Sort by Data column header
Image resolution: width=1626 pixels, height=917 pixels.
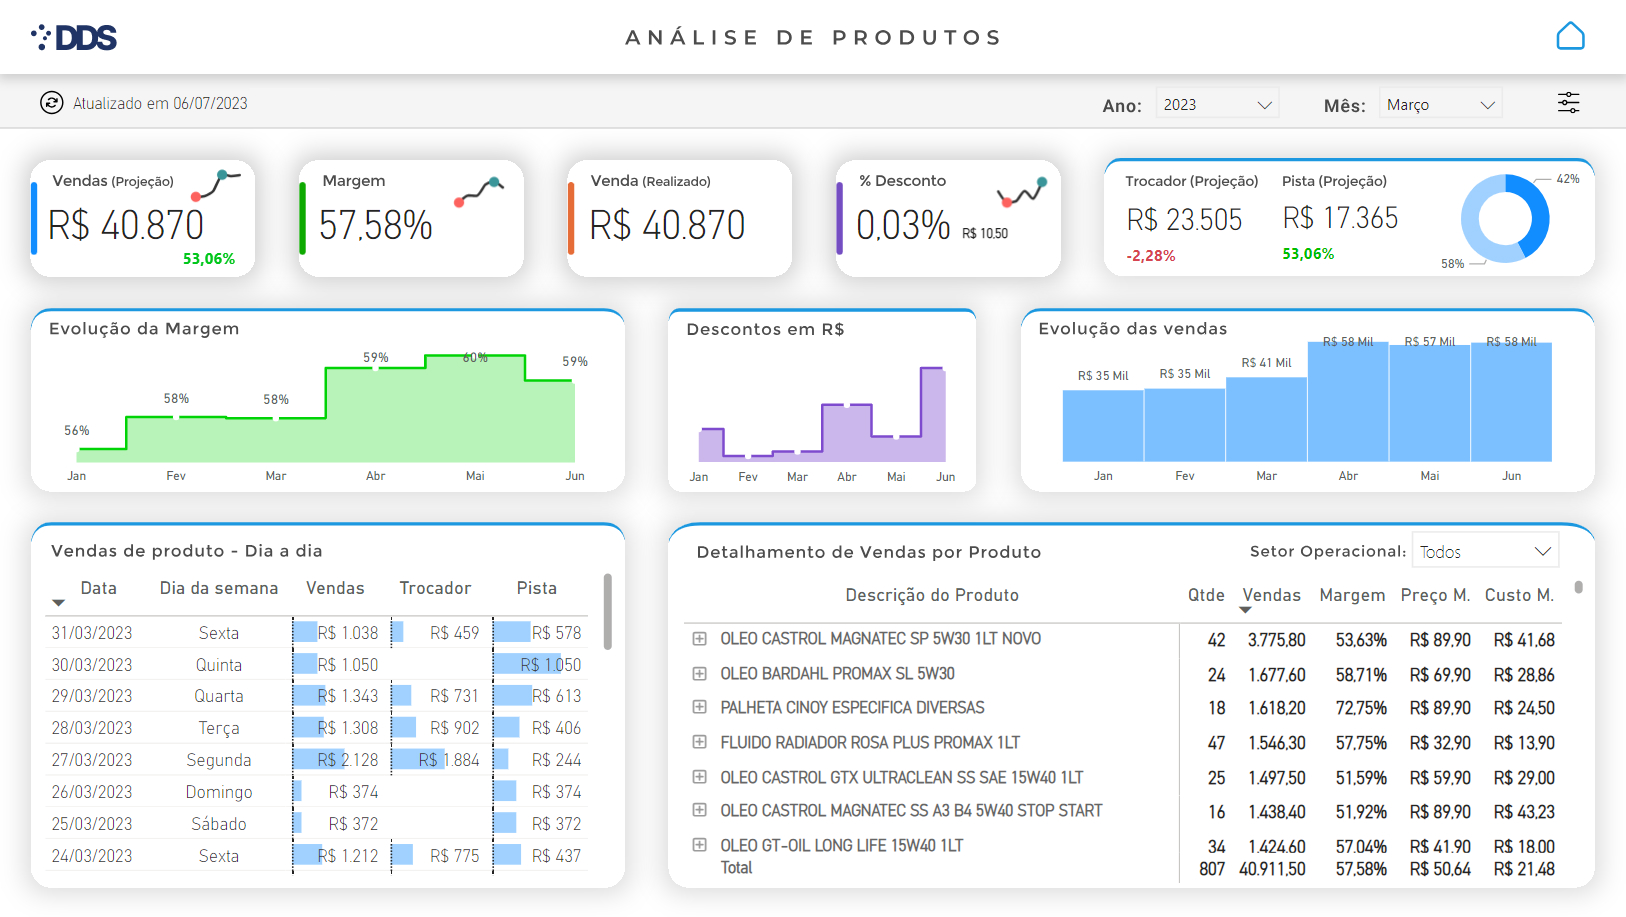click(x=99, y=588)
